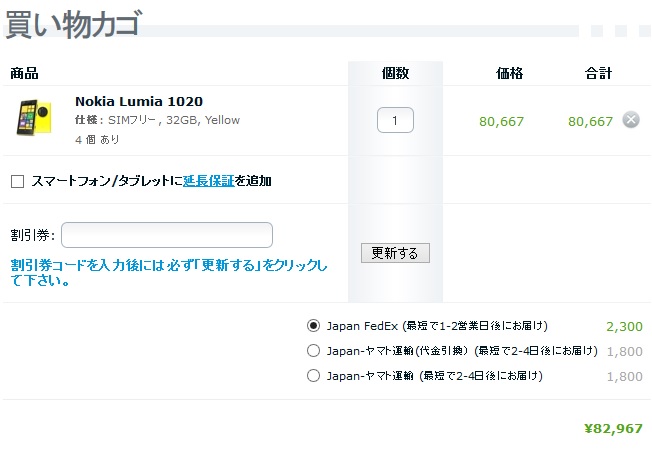The width and height of the screenshot is (652, 449).
Task: Select ヤマト運輸 代金引換 shipping option
Action: (x=313, y=351)
